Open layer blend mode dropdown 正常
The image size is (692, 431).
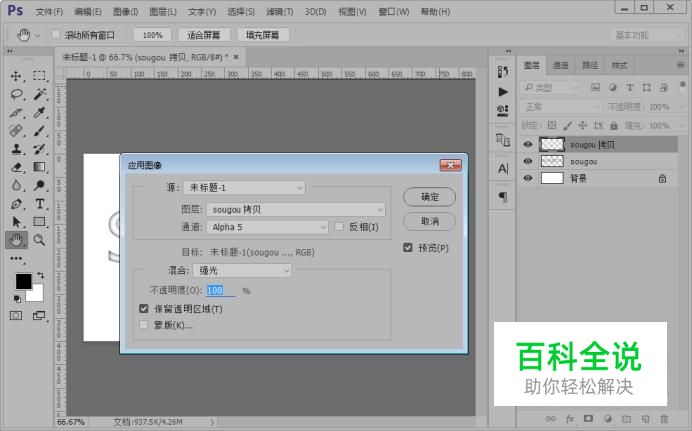[561, 107]
